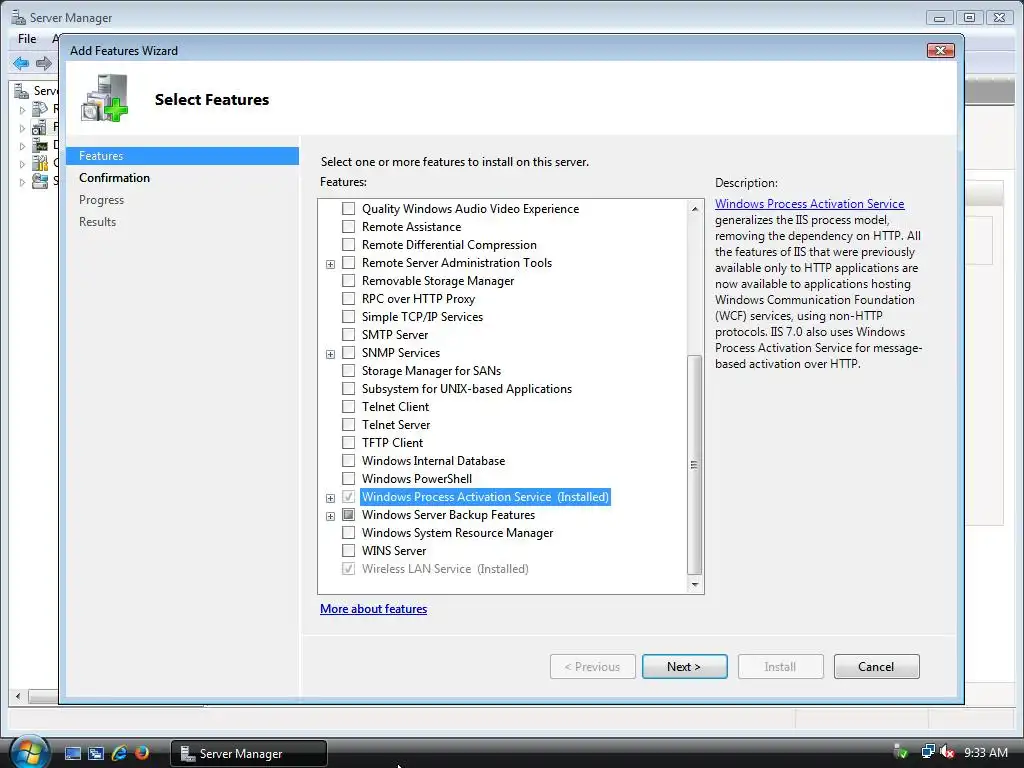Check Windows Internal Database

pyautogui.click(x=349, y=460)
